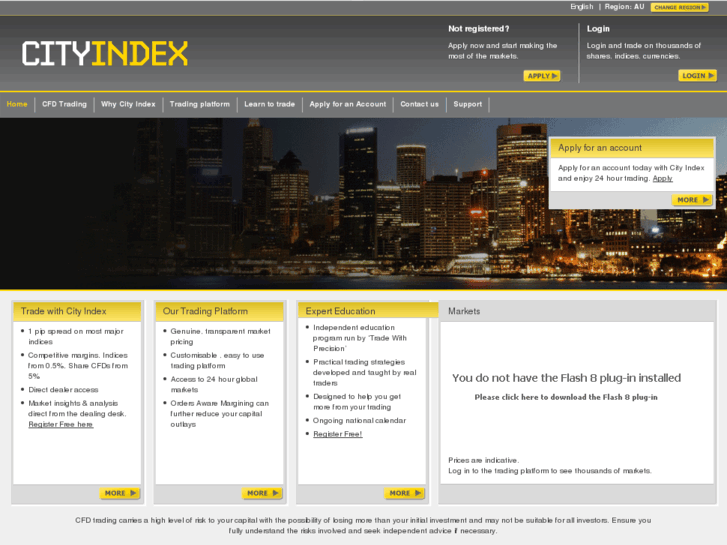The image size is (727, 545).
Task: Select the English language link
Action: click(581, 6)
